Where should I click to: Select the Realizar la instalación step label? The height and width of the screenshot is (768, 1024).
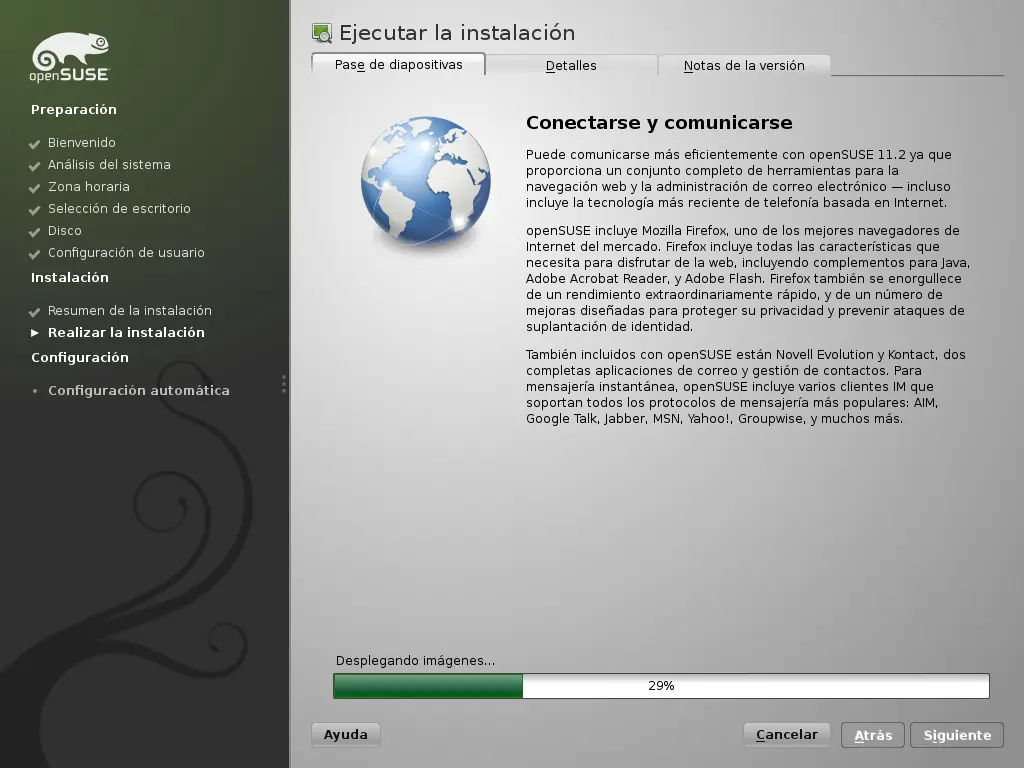point(126,332)
